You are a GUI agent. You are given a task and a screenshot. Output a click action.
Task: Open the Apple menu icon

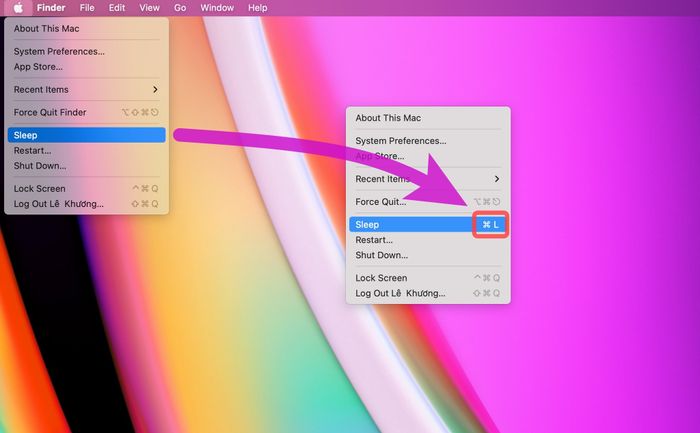coord(18,8)
